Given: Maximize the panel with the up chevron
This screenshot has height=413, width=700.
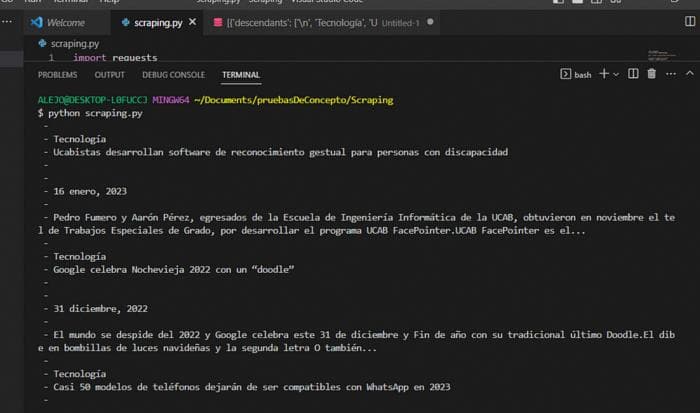Looking at the screenshot, I should (x=690, y=74).
